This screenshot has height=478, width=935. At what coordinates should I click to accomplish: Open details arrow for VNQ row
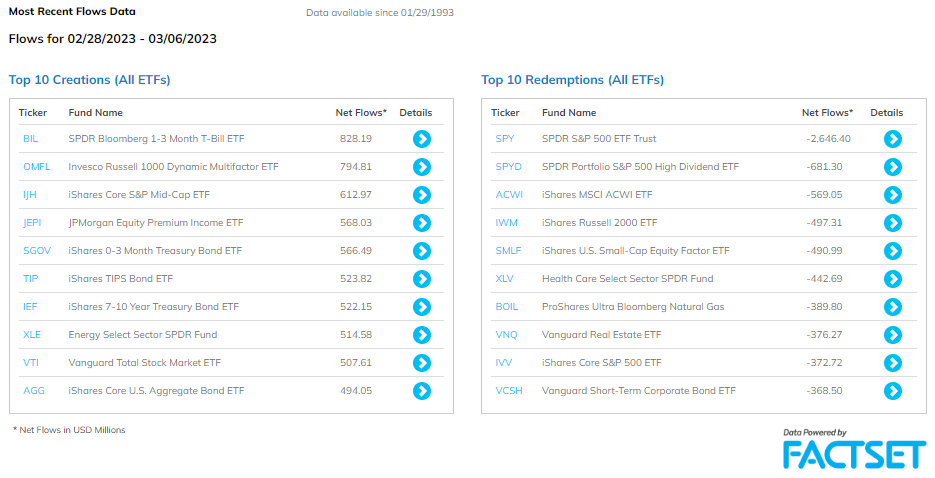click(893, 335)
